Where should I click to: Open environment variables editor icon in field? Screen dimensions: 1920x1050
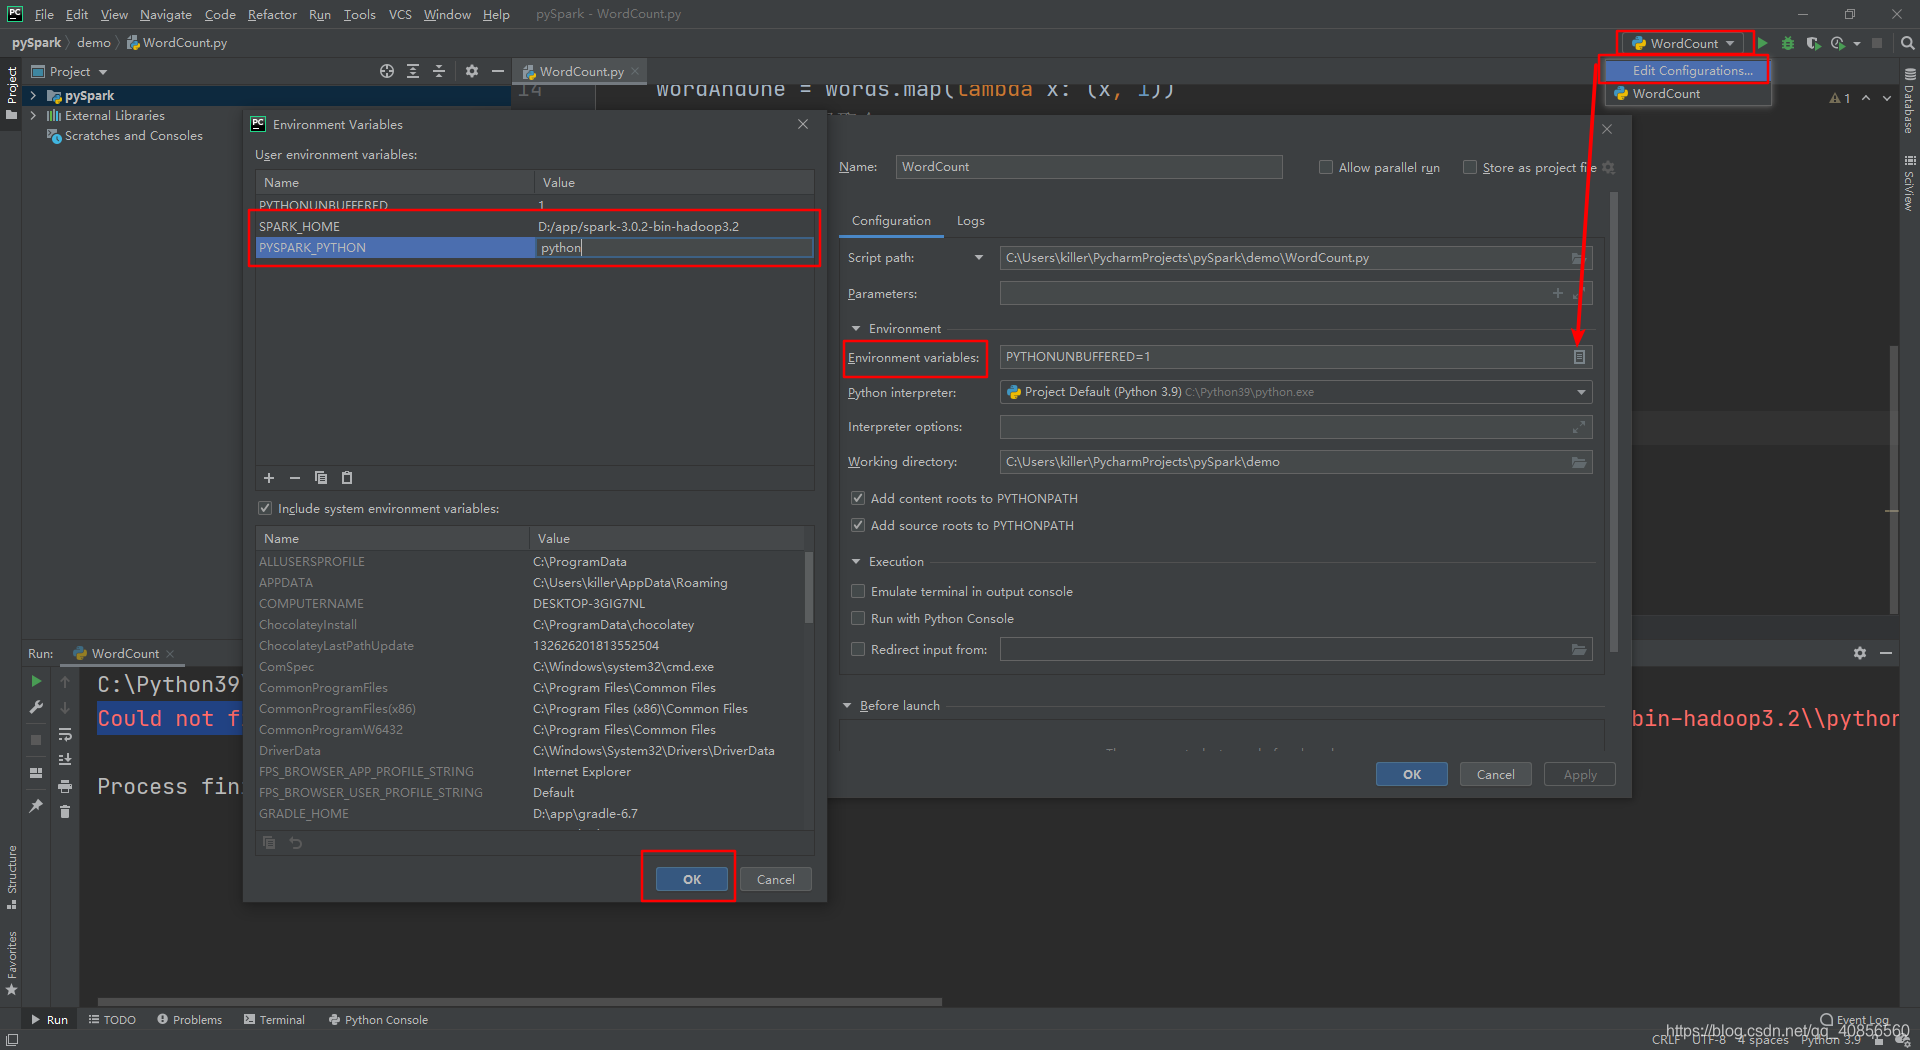tap(1579, 357)
